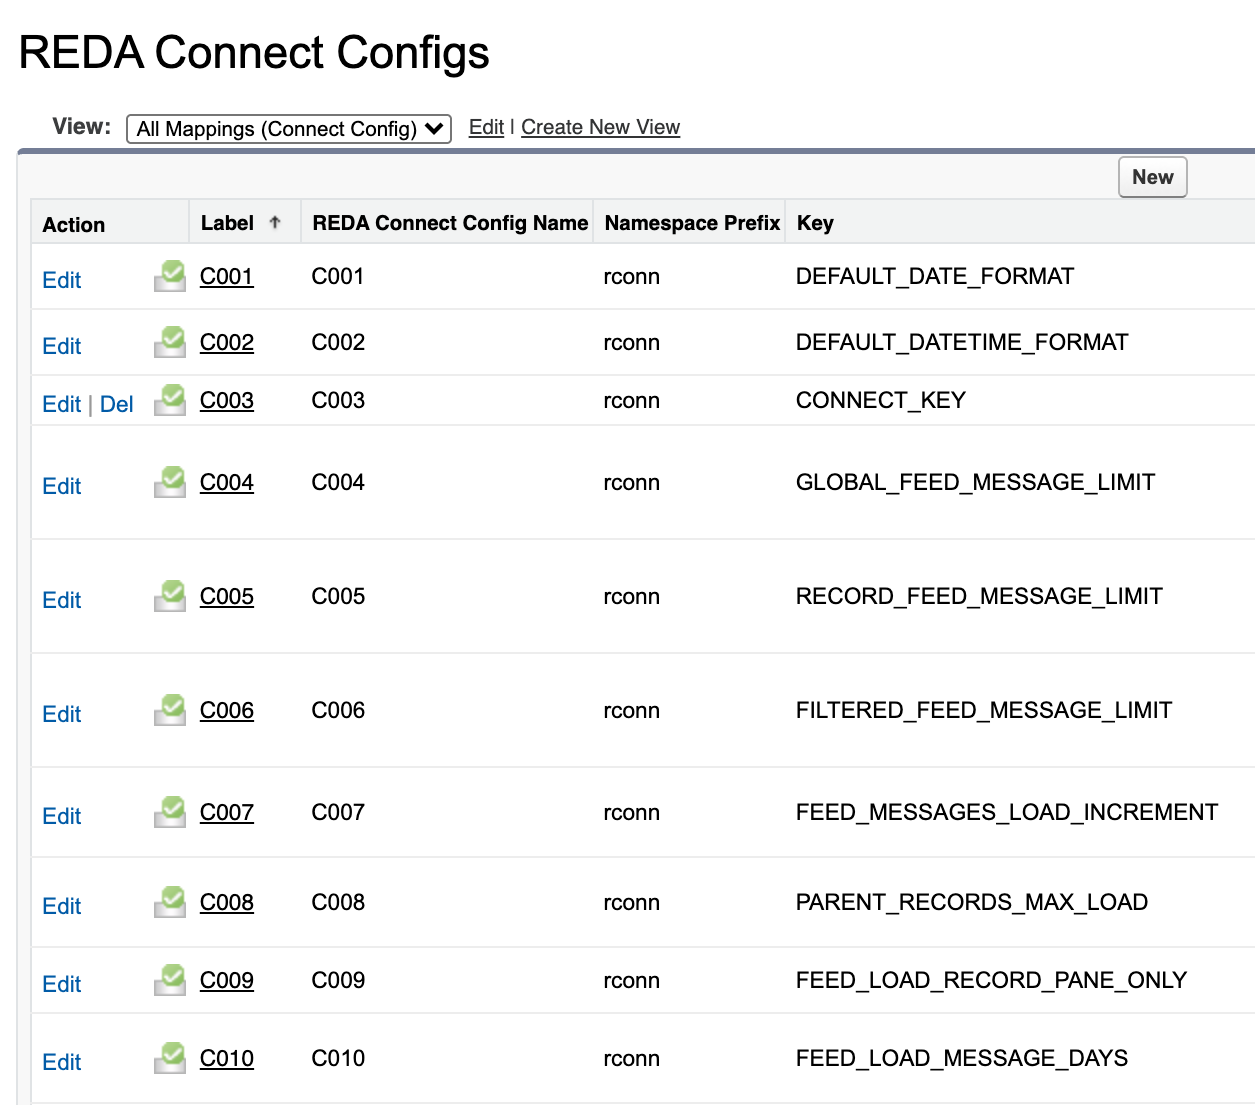
Task: Click the record icon for row C004
Action: click(170, 482)
